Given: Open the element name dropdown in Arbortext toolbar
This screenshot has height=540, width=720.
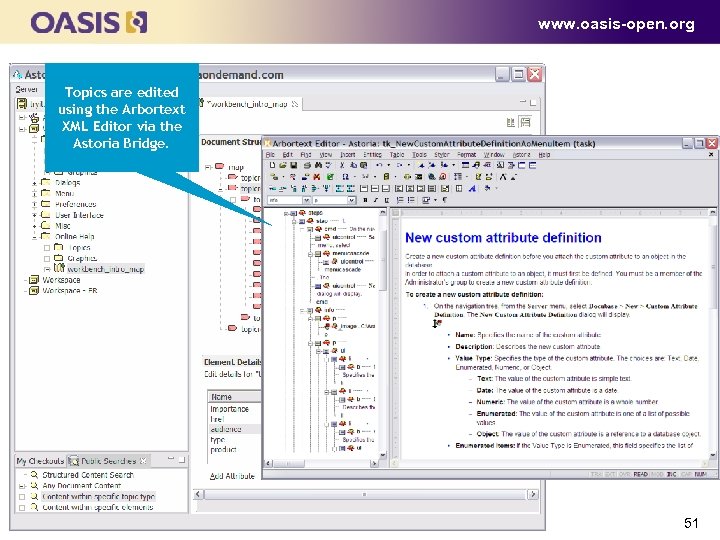Looking at the screenshot, I should 306,200.
